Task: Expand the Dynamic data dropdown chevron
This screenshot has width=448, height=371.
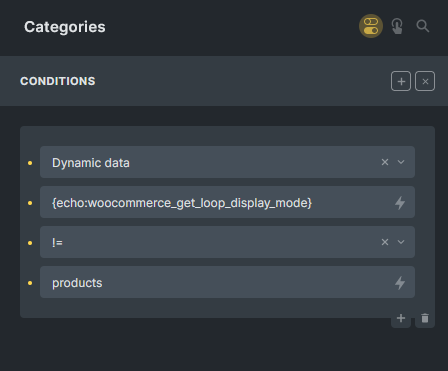Action: [401, 162]
